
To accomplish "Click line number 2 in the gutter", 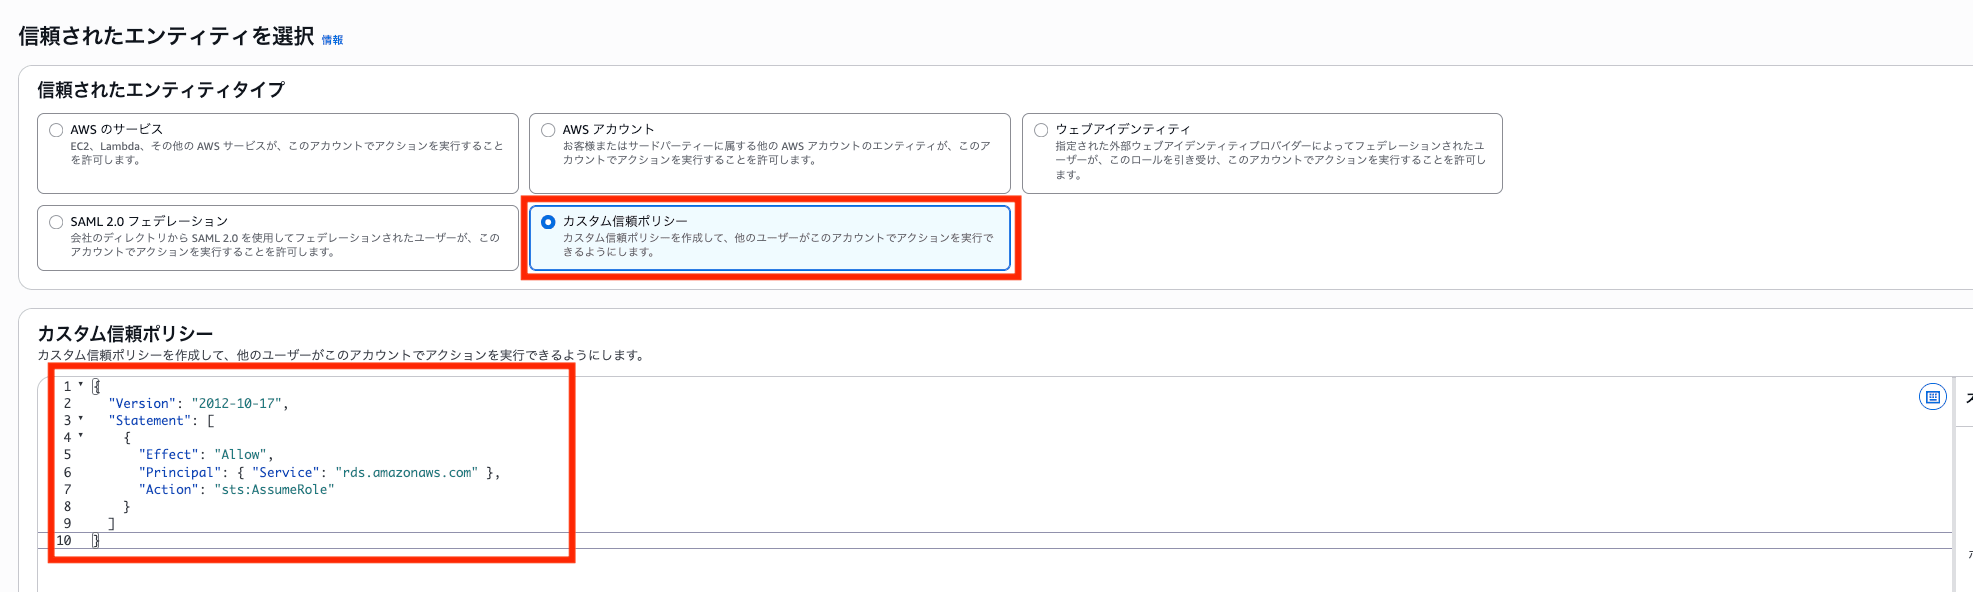I will click(68, 404).
